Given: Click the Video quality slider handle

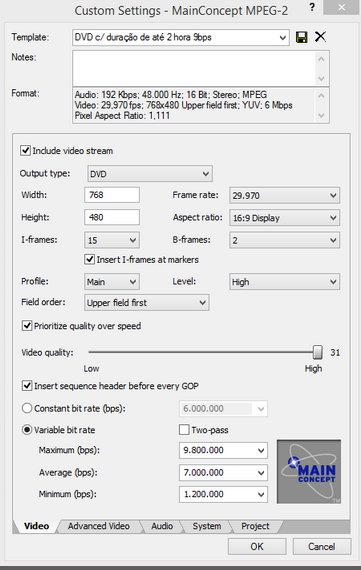Looking at the screenshot, I should point(318,352).
